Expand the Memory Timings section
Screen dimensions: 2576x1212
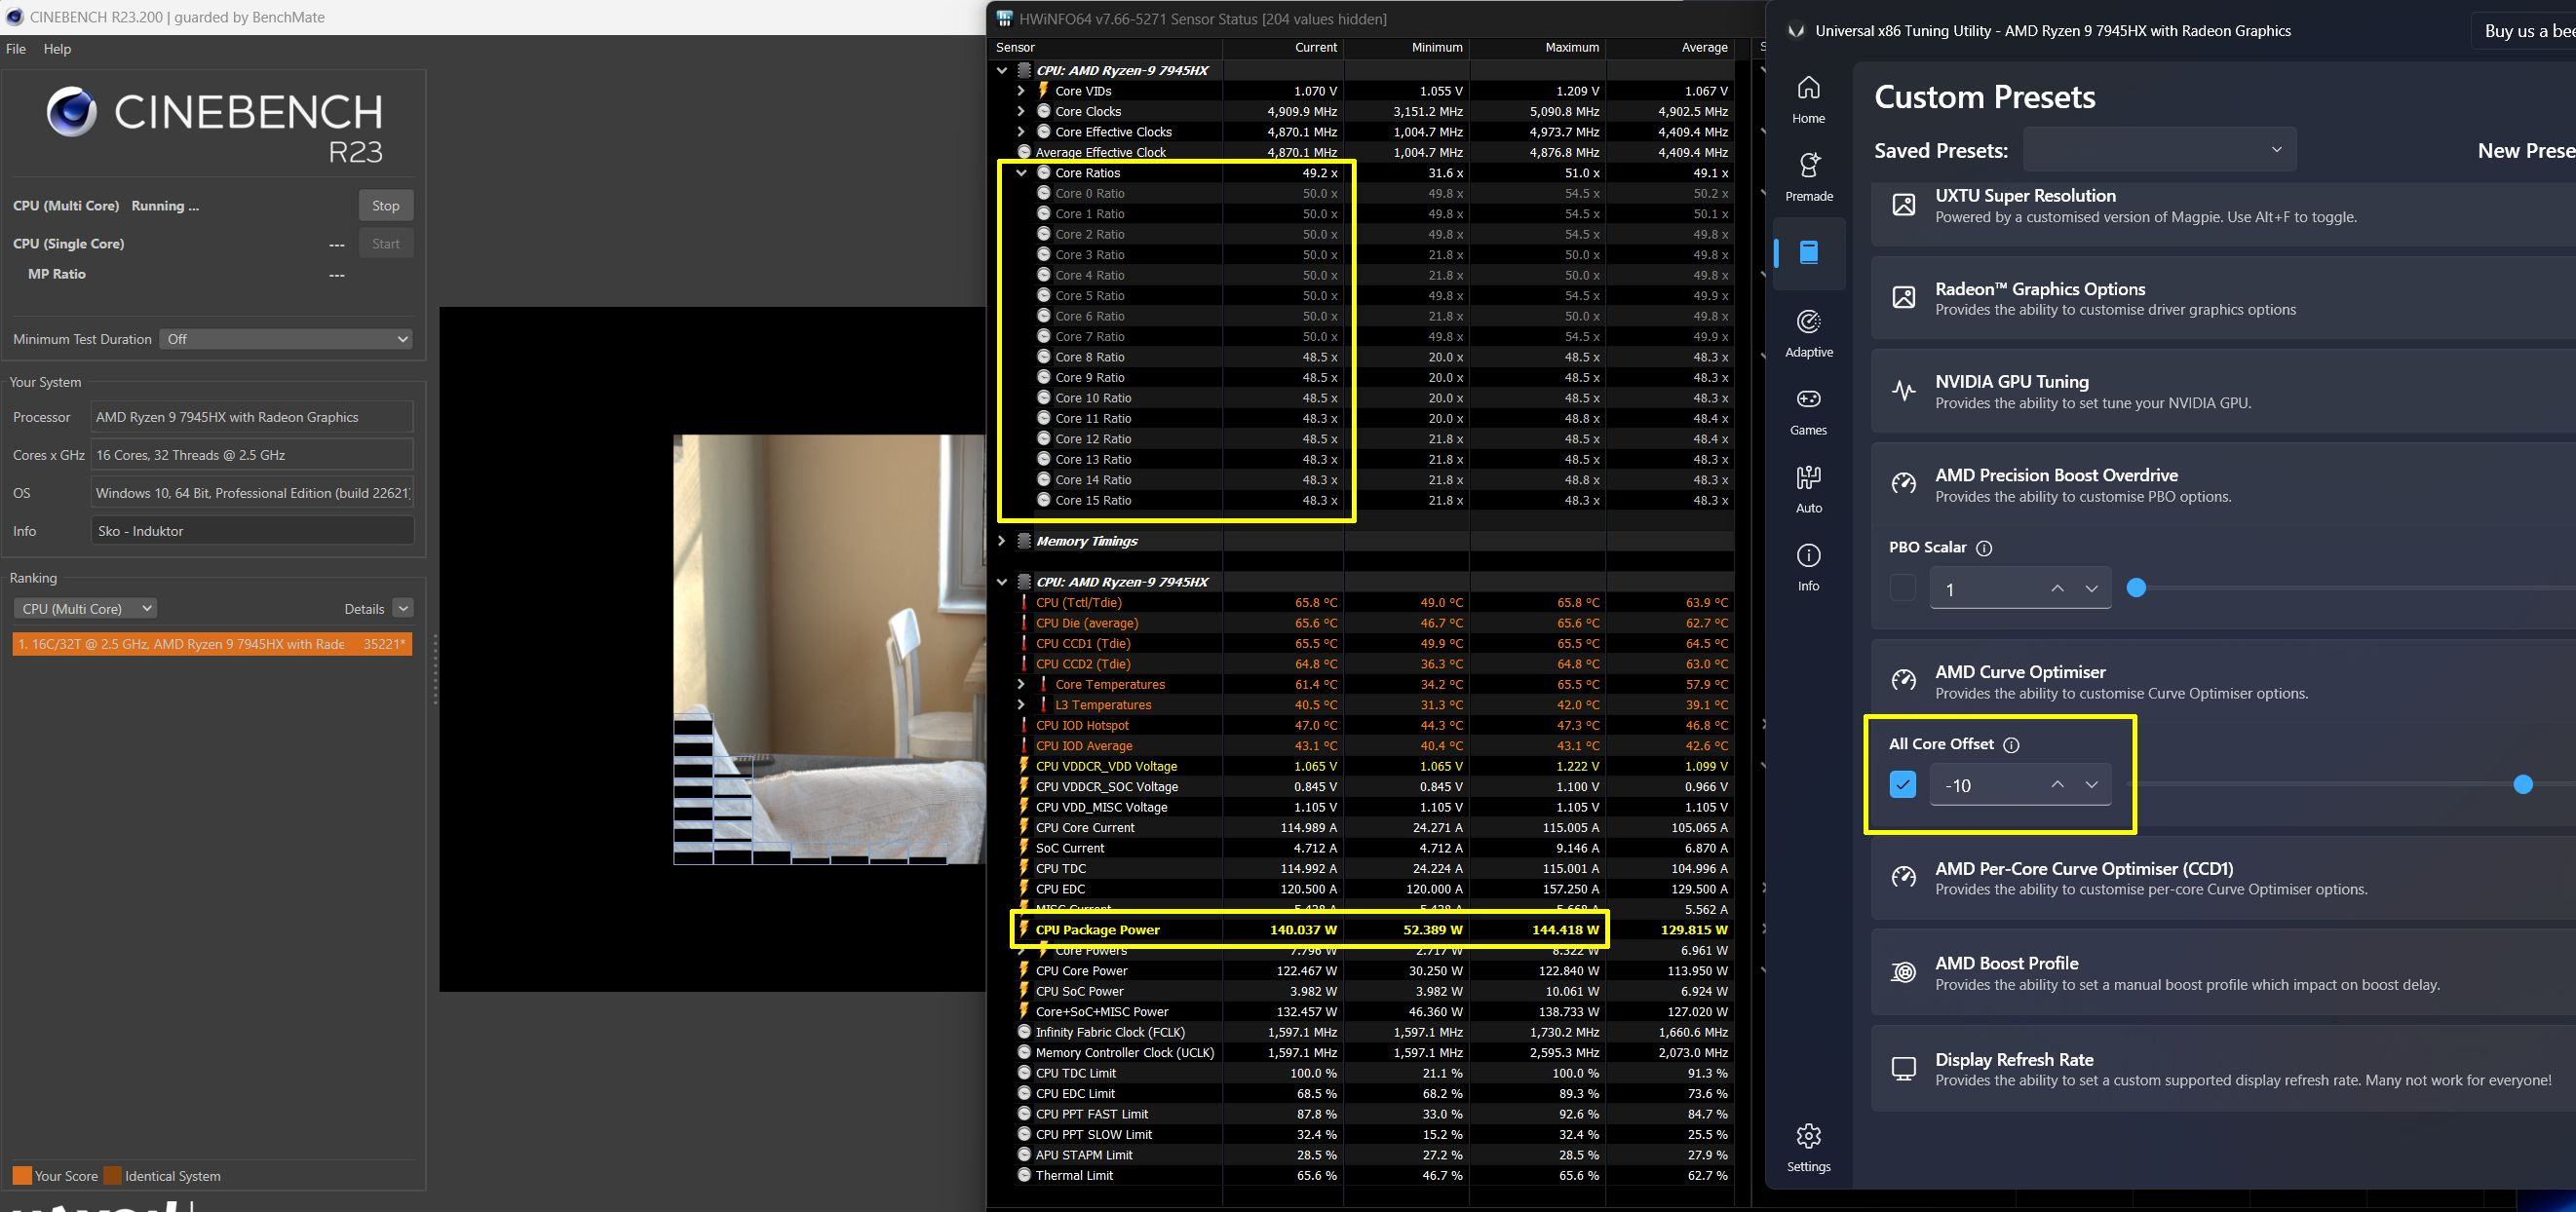click(1001, 541)
